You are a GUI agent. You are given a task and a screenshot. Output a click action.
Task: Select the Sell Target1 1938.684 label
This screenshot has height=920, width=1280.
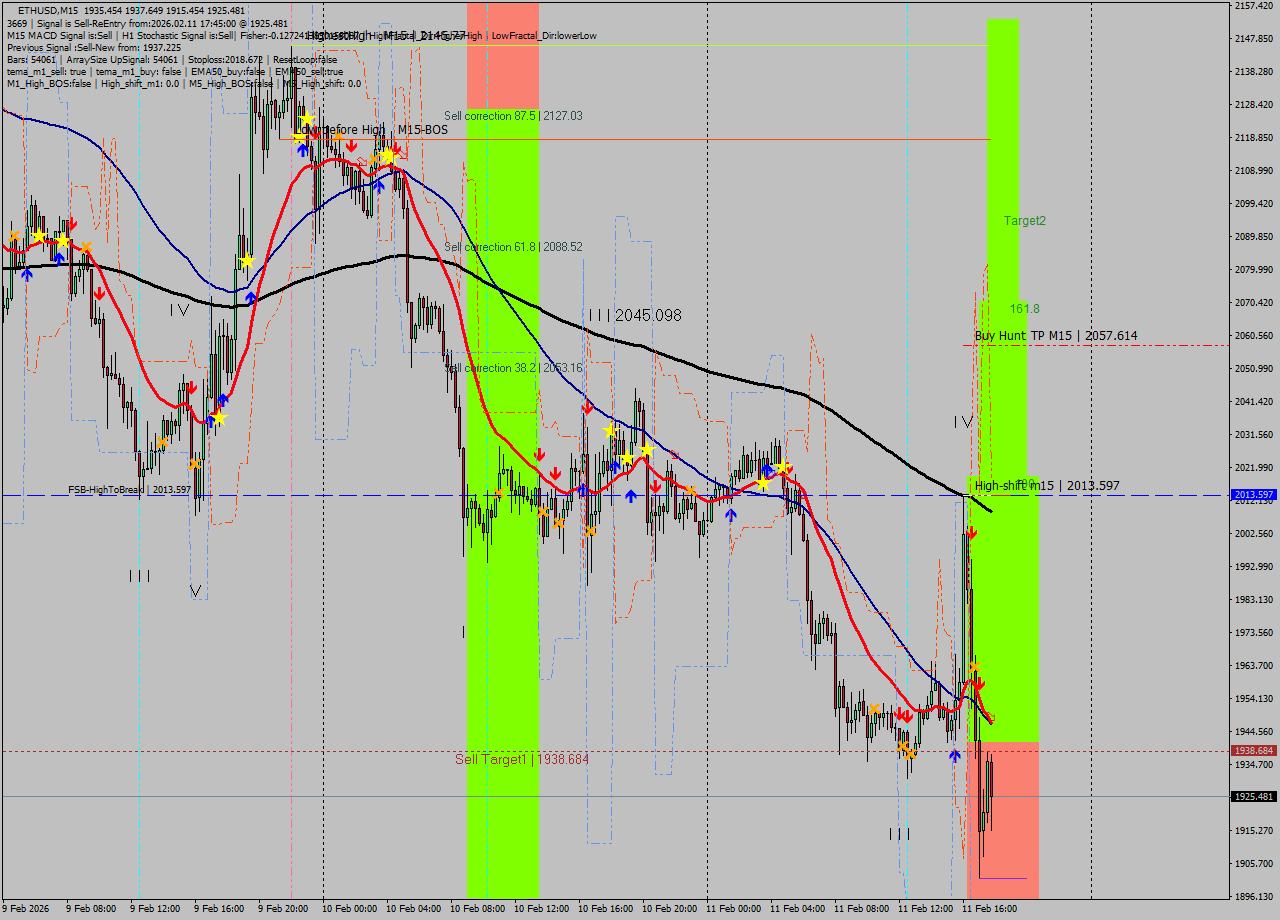pyautogui.click(x=521, y=759)
